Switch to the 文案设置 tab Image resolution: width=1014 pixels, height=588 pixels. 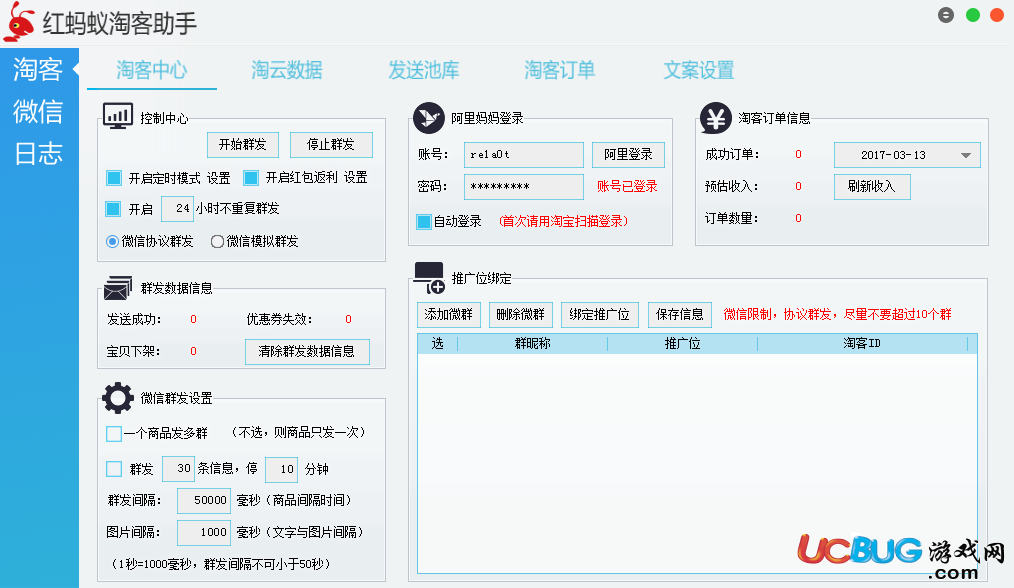pyautogui.click(x=699, y=70)
